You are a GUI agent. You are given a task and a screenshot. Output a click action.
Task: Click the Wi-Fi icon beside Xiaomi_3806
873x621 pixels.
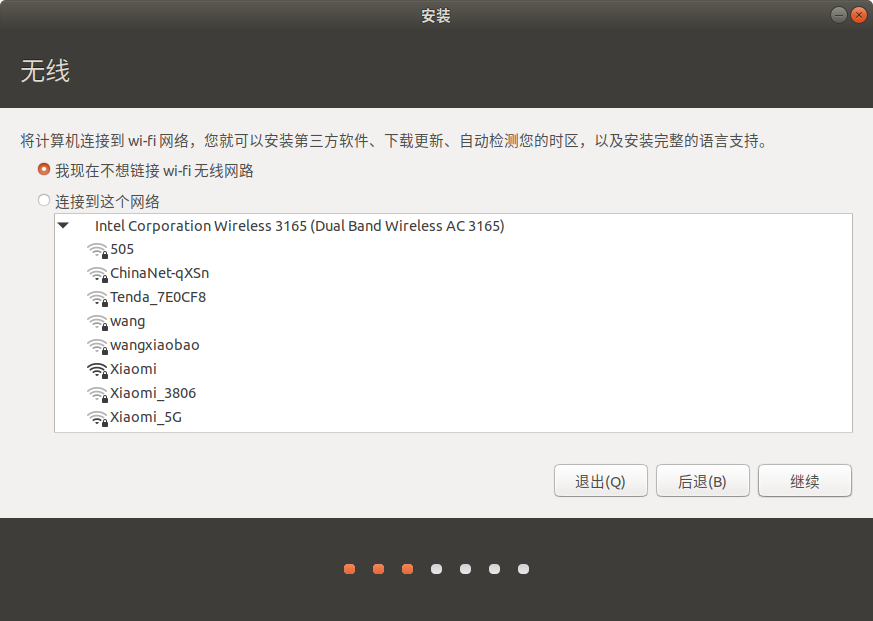click(97, 394)
